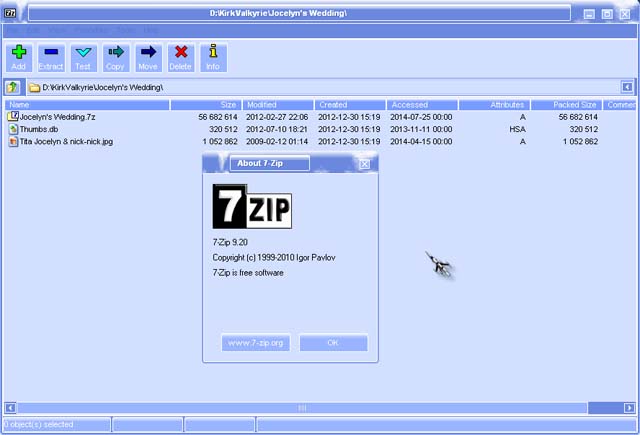
Task: Open the Help menu
Action: (x=151, y=30)
